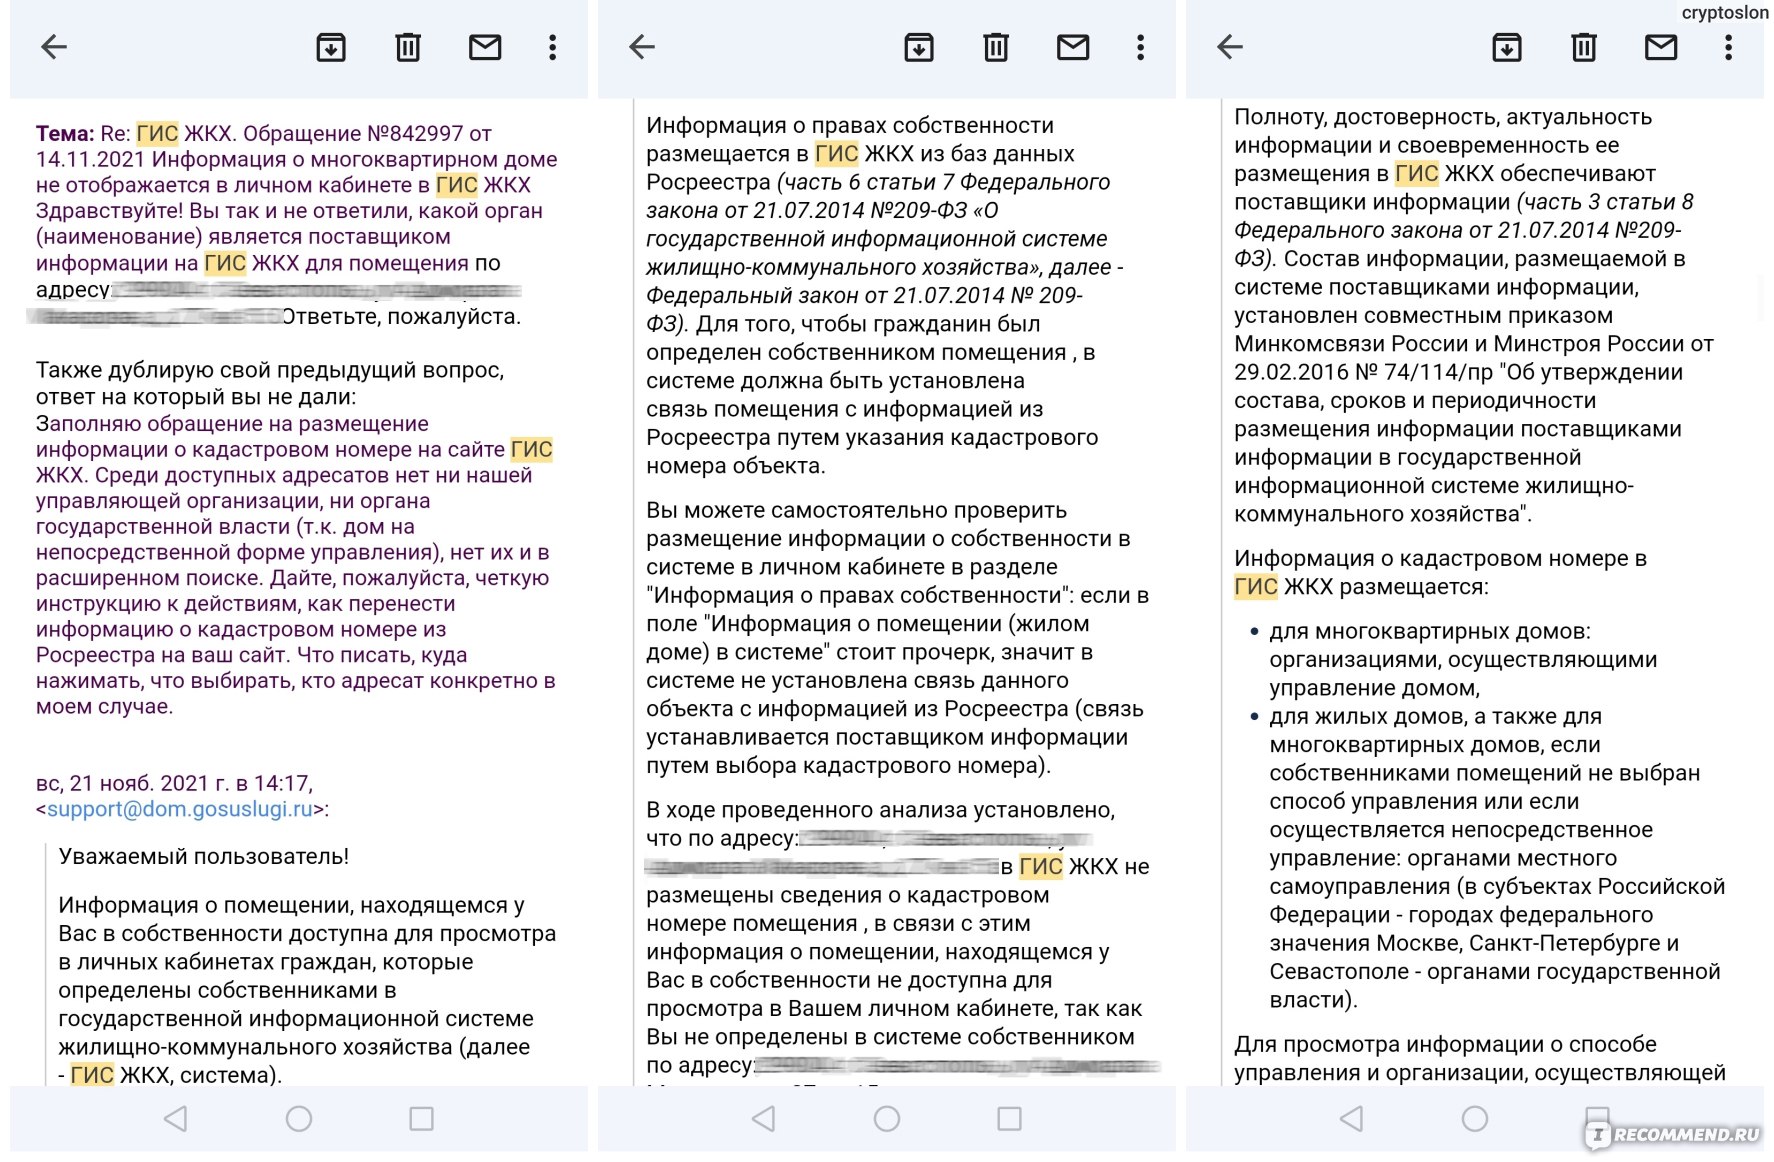Tap Android home circle in left screenshot
The image size is (1774, 1162).
click(x=299, y=1118)
